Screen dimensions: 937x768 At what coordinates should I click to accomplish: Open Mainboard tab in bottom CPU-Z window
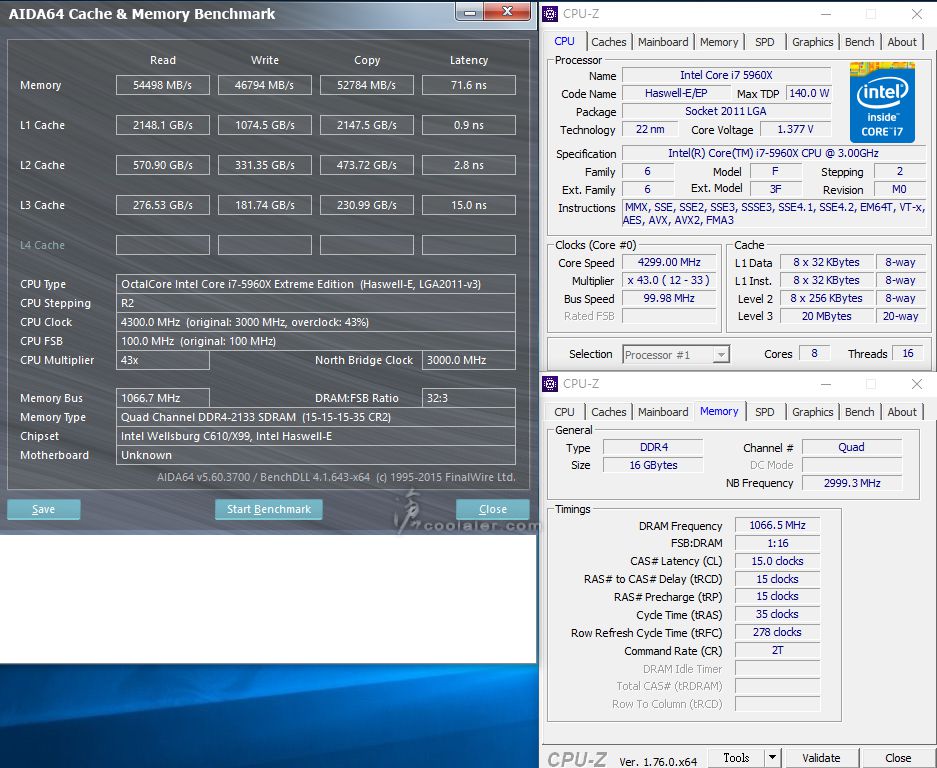coord(663,412)
